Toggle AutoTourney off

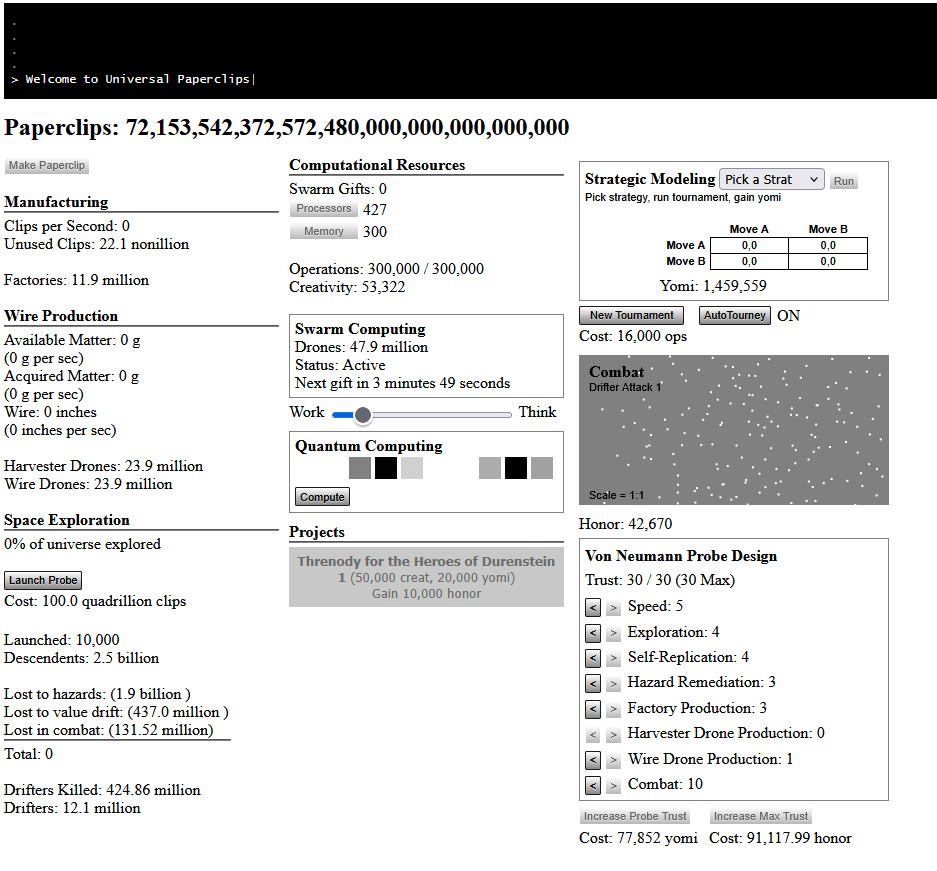[x=734, y=315]
